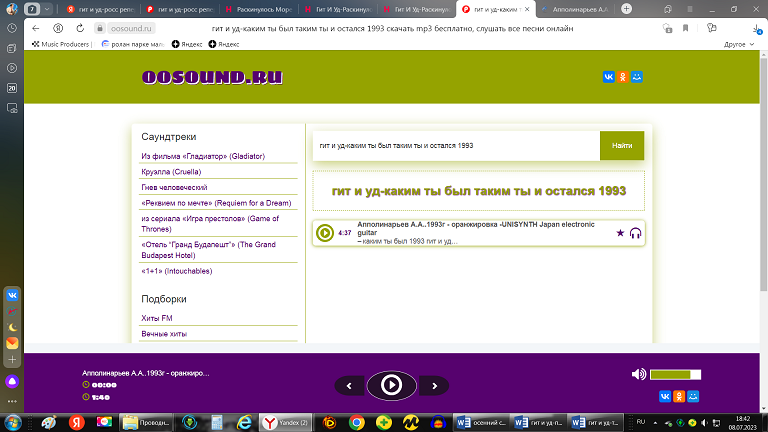Image resolution: width=768 pixels, height=432 pixels.
Task: Go back with browser back arrow
Action: (35, 28)
